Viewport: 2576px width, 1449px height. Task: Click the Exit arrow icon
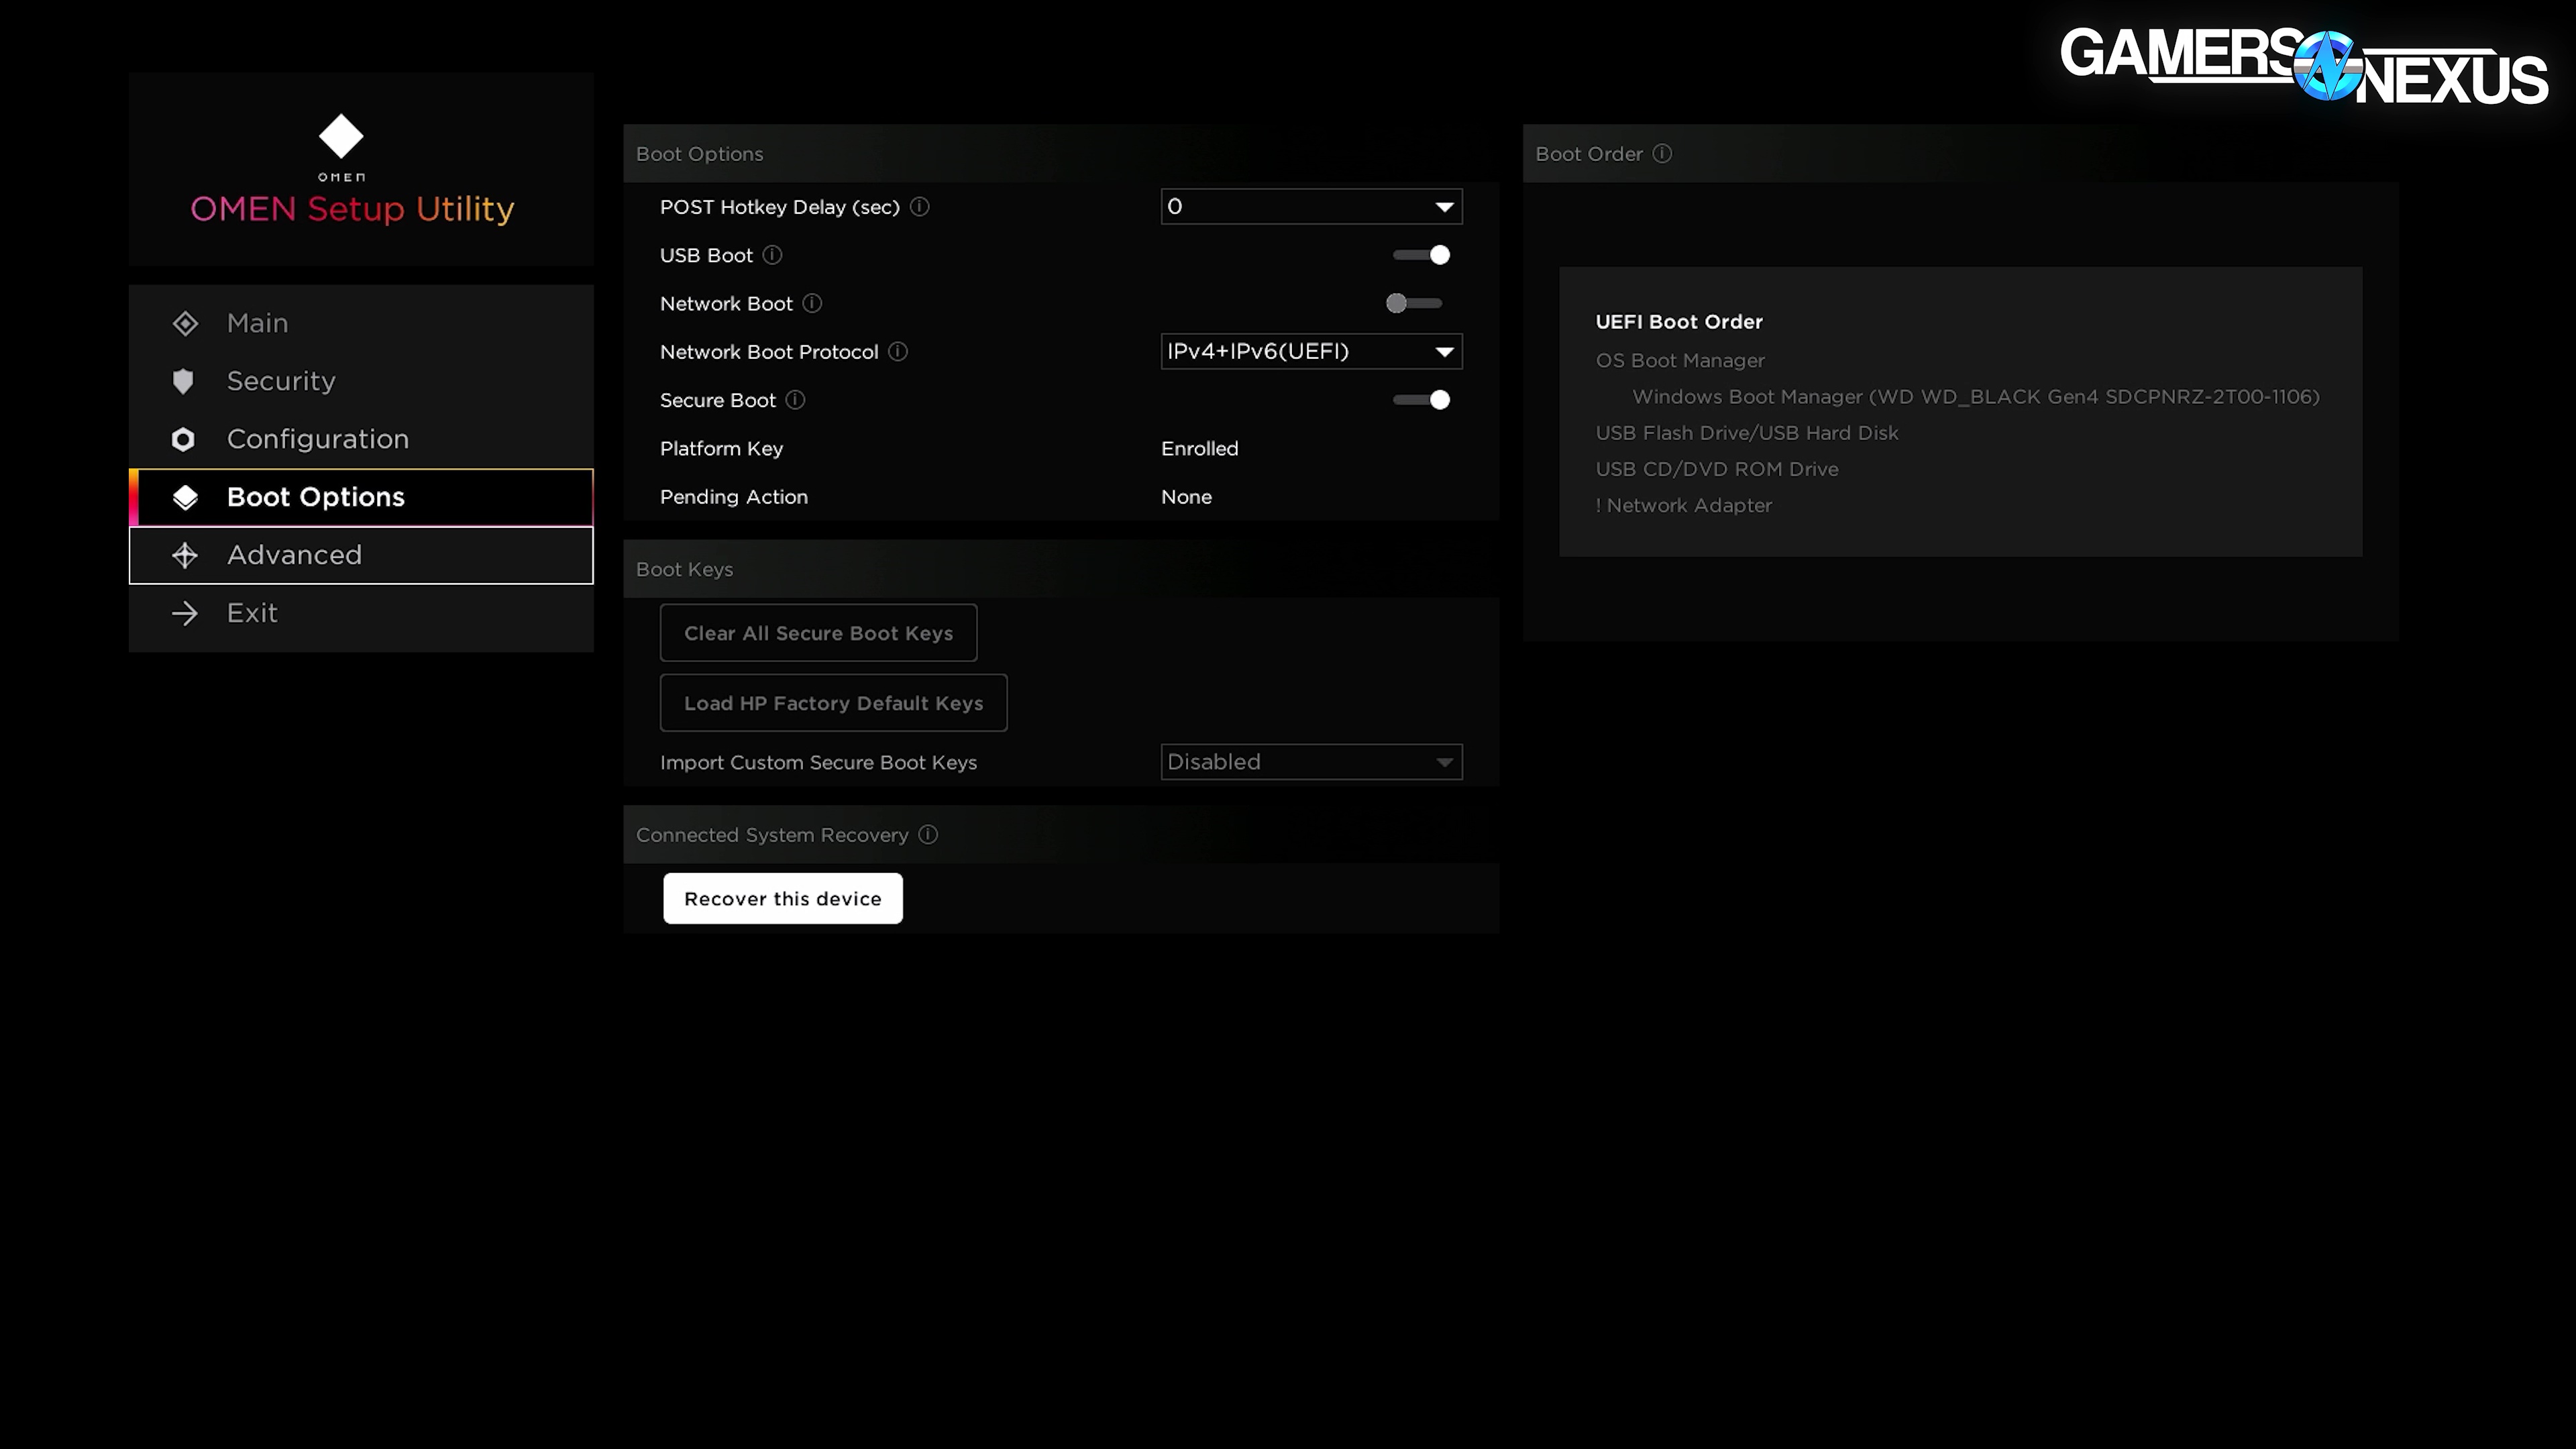point(185,613)
